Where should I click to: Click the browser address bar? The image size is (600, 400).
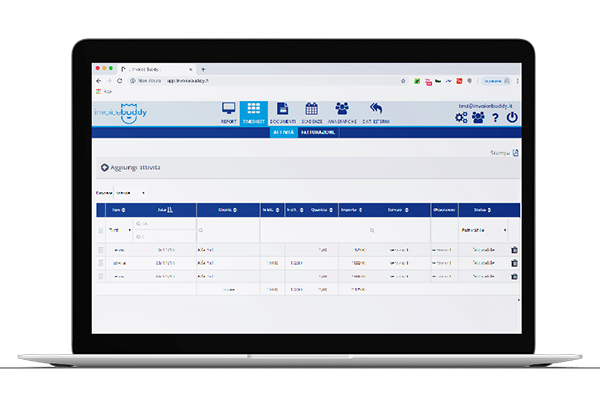(268, 81)
